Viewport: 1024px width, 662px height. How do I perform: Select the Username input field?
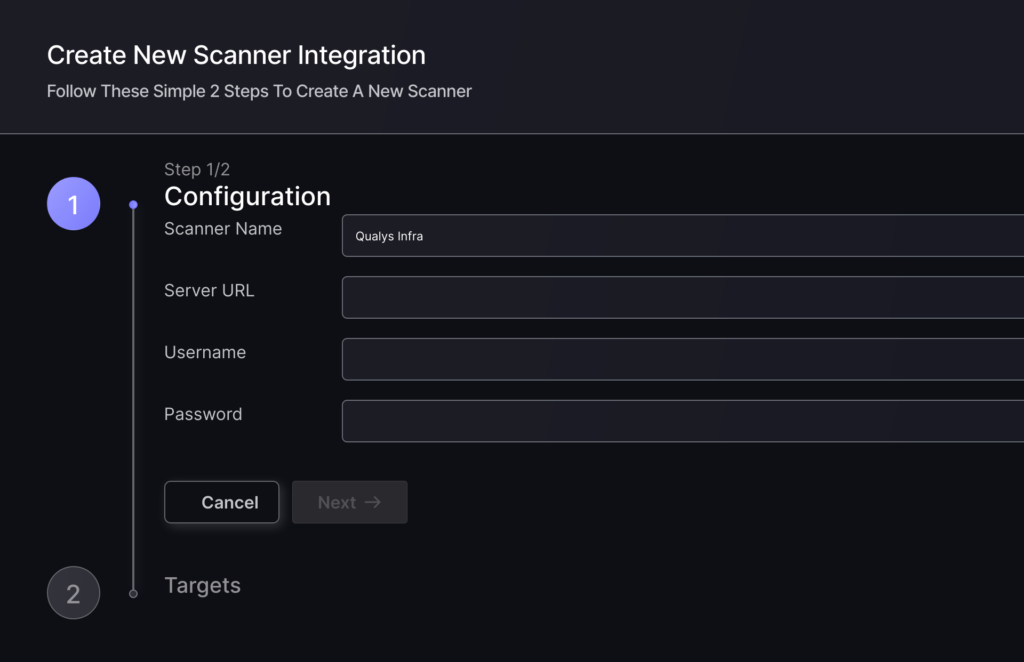(x=683, y=359)
